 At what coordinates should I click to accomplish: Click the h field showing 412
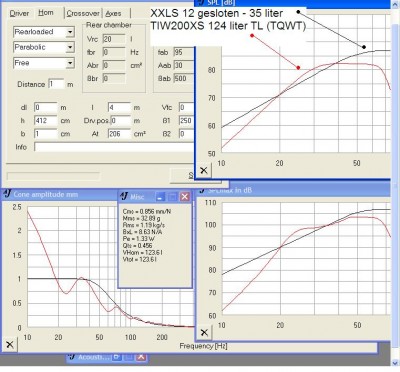[46, 120]
